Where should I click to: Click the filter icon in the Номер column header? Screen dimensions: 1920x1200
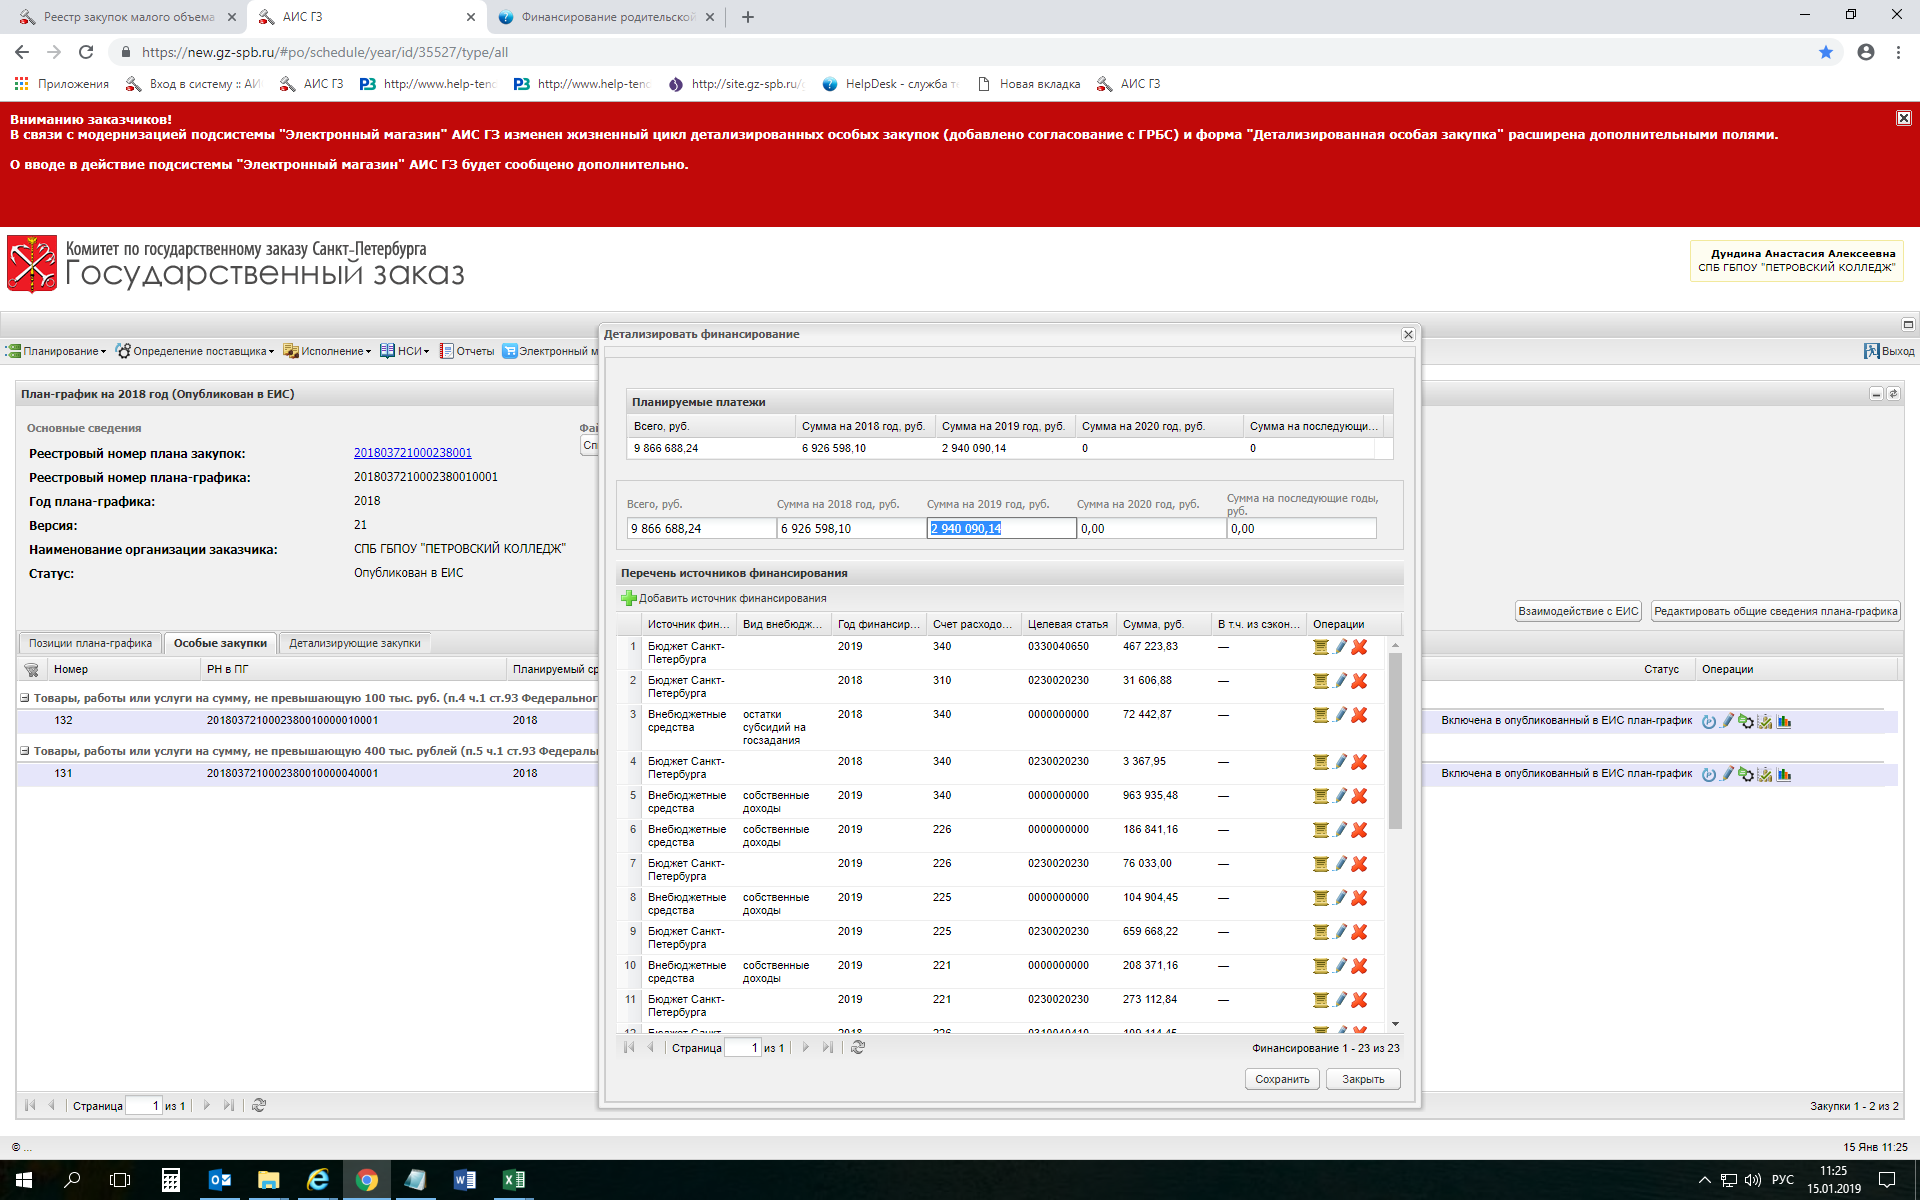pos(31,669)
